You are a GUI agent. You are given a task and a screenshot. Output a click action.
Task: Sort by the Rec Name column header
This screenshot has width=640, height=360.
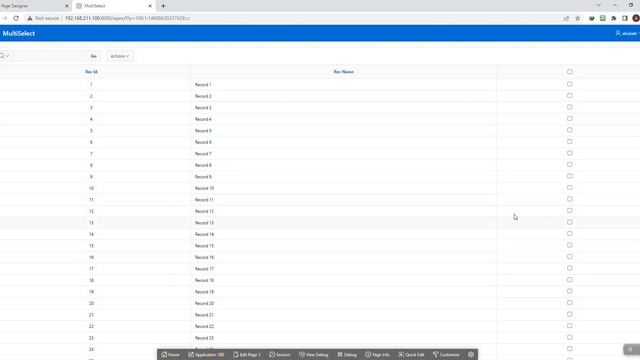pyautogui.click(x=344, y=71)
